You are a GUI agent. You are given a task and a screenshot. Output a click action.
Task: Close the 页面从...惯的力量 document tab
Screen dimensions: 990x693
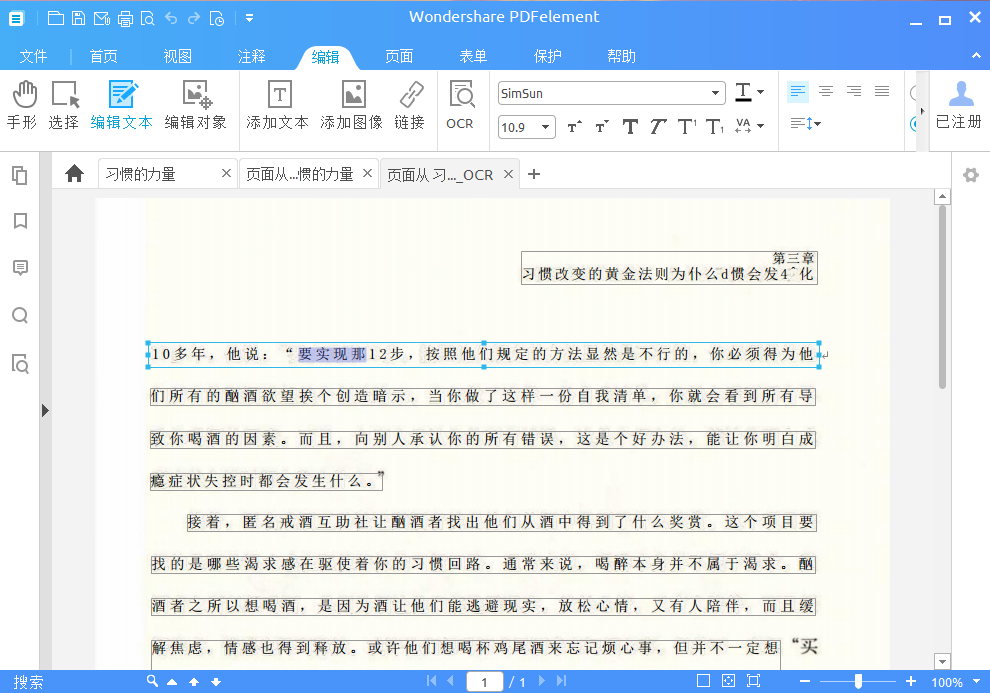coord(367,173)
